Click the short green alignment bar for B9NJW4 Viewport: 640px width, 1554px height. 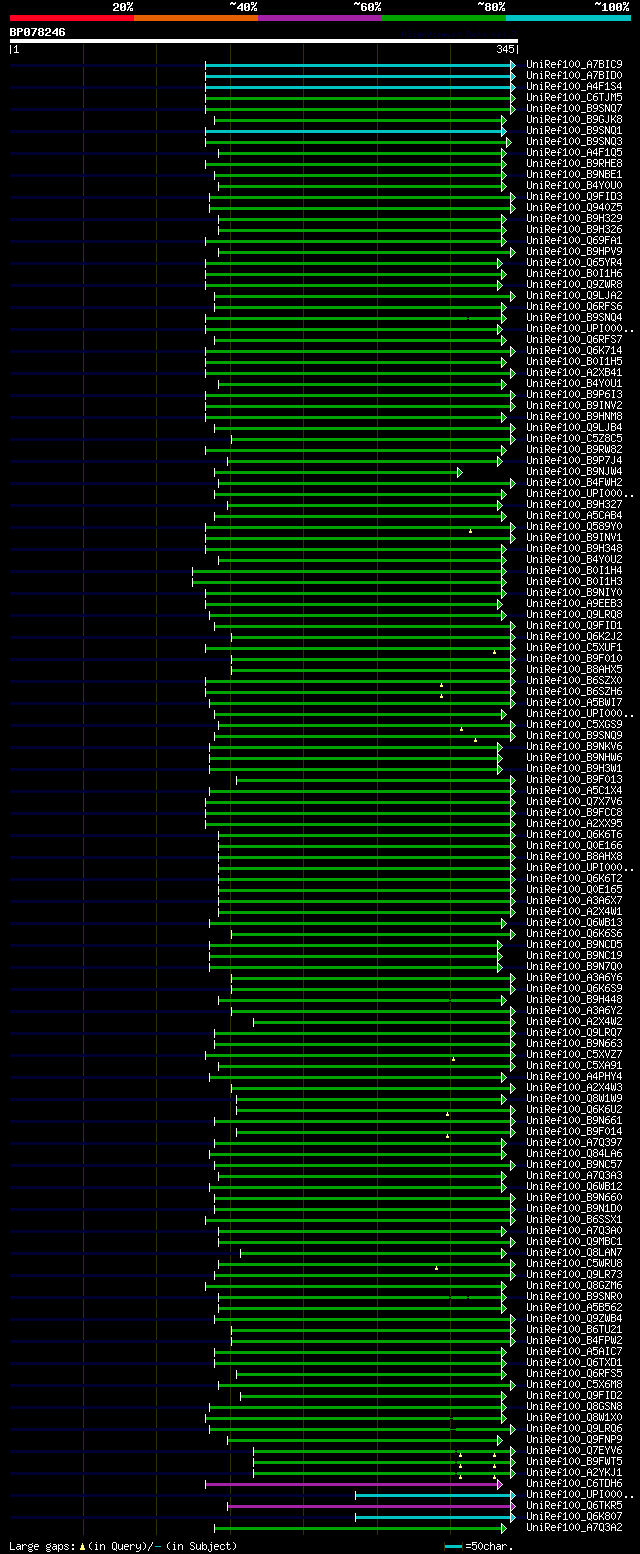point(338,472)
